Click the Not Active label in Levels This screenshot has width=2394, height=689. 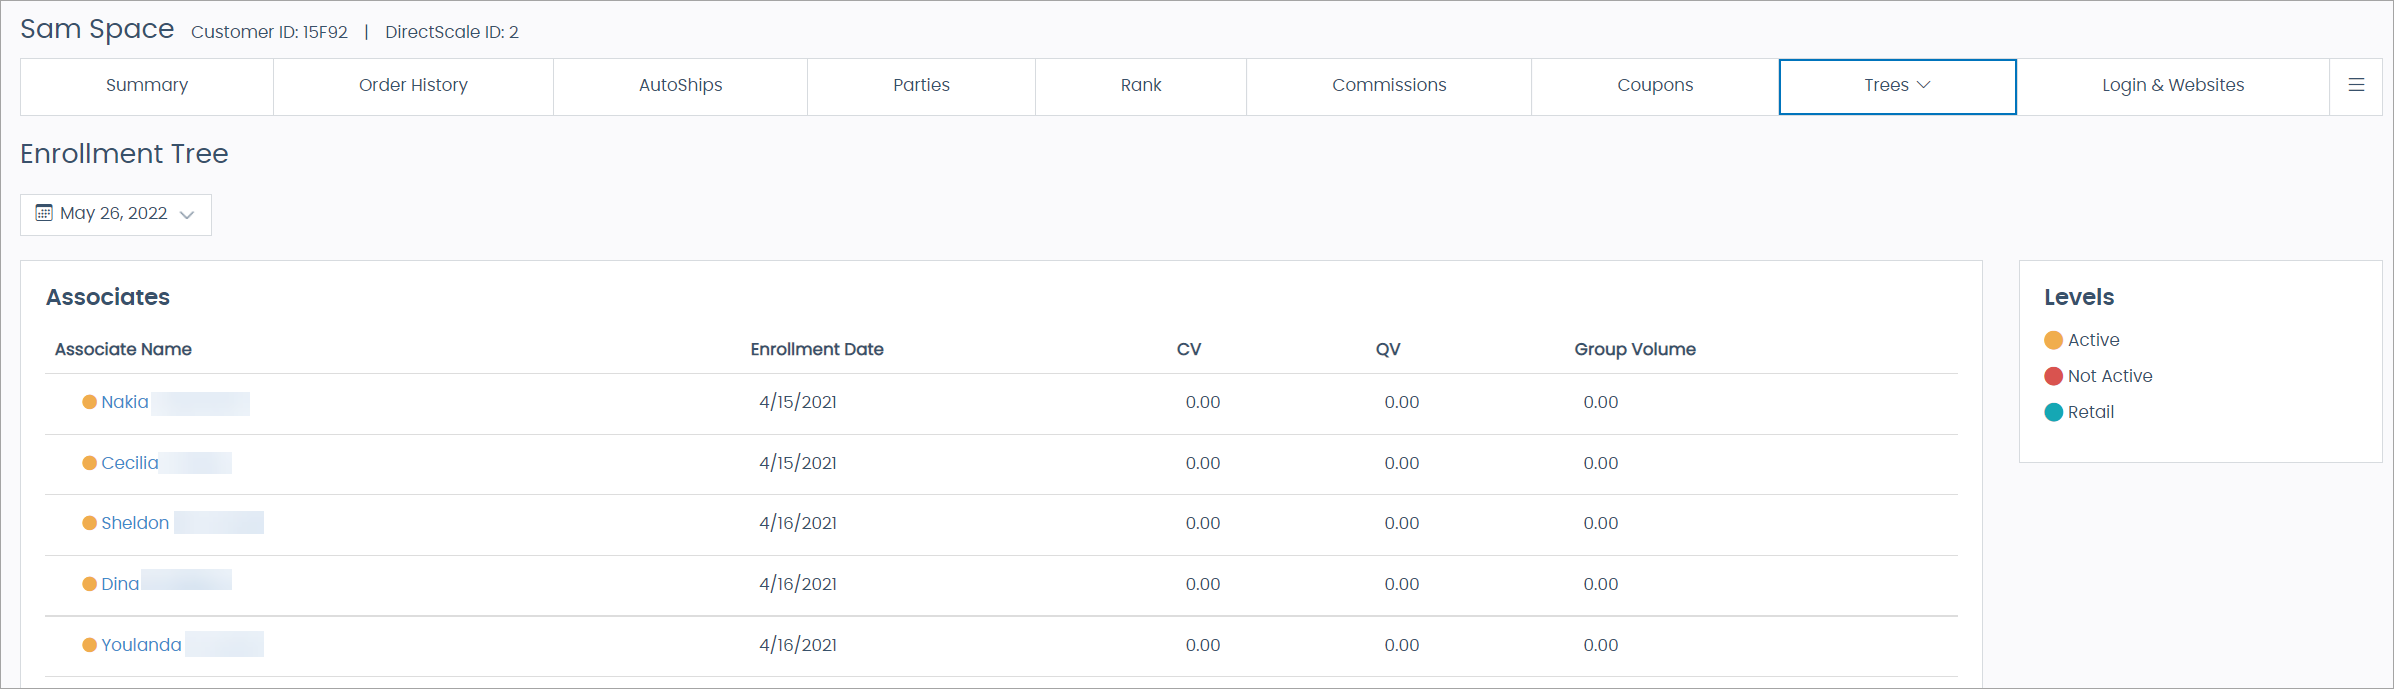coord(2110,376)
